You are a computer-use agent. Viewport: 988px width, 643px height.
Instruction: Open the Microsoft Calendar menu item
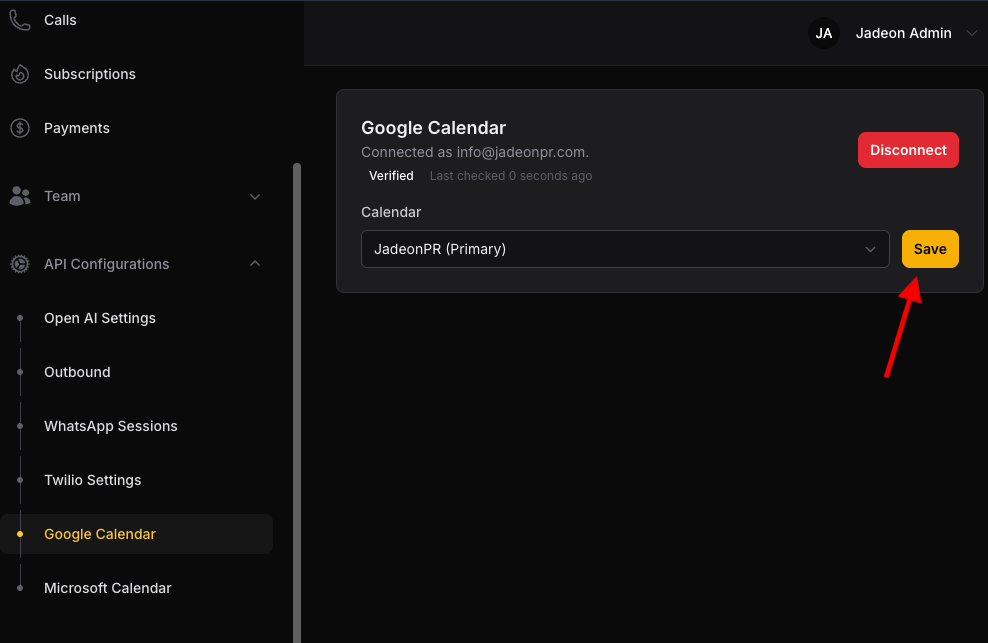click(x=108, y=588)
